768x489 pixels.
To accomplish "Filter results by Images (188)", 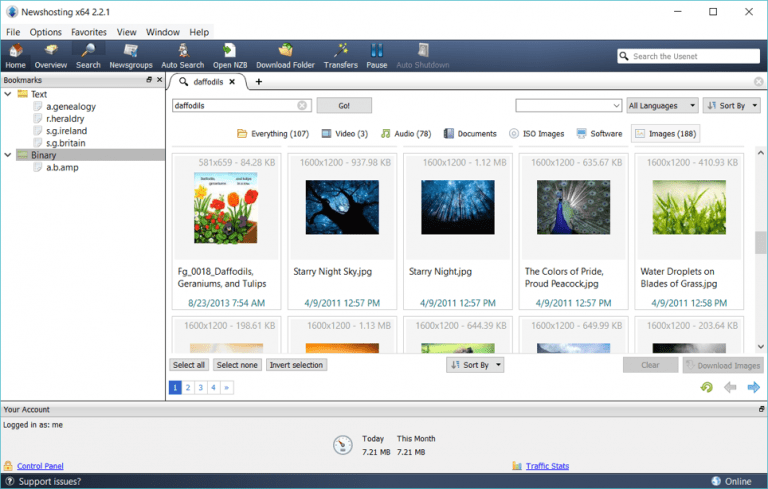I will pyautogui.click(x=666, y=133).
